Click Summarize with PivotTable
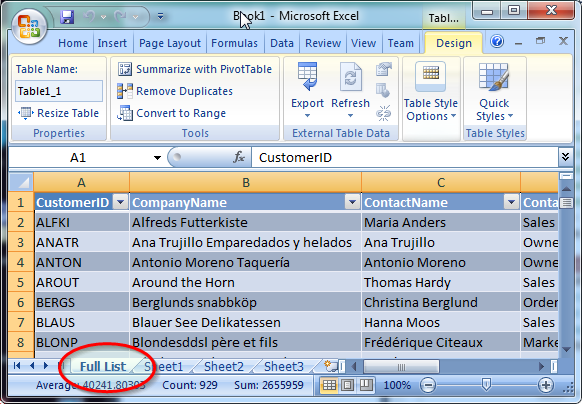The width and height of the screenshot is (582, 404). 195,69
